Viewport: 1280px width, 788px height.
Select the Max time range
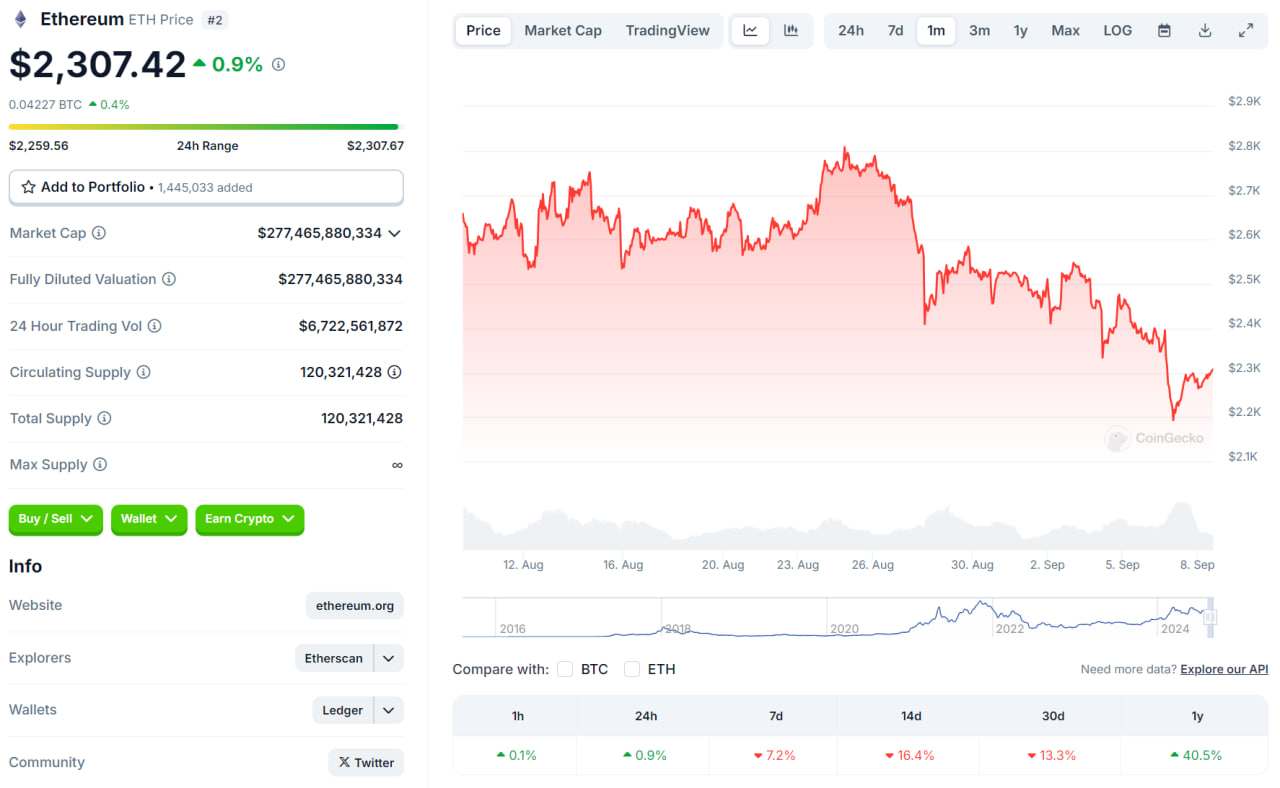pyautogui.click(x=1065, y=30)
